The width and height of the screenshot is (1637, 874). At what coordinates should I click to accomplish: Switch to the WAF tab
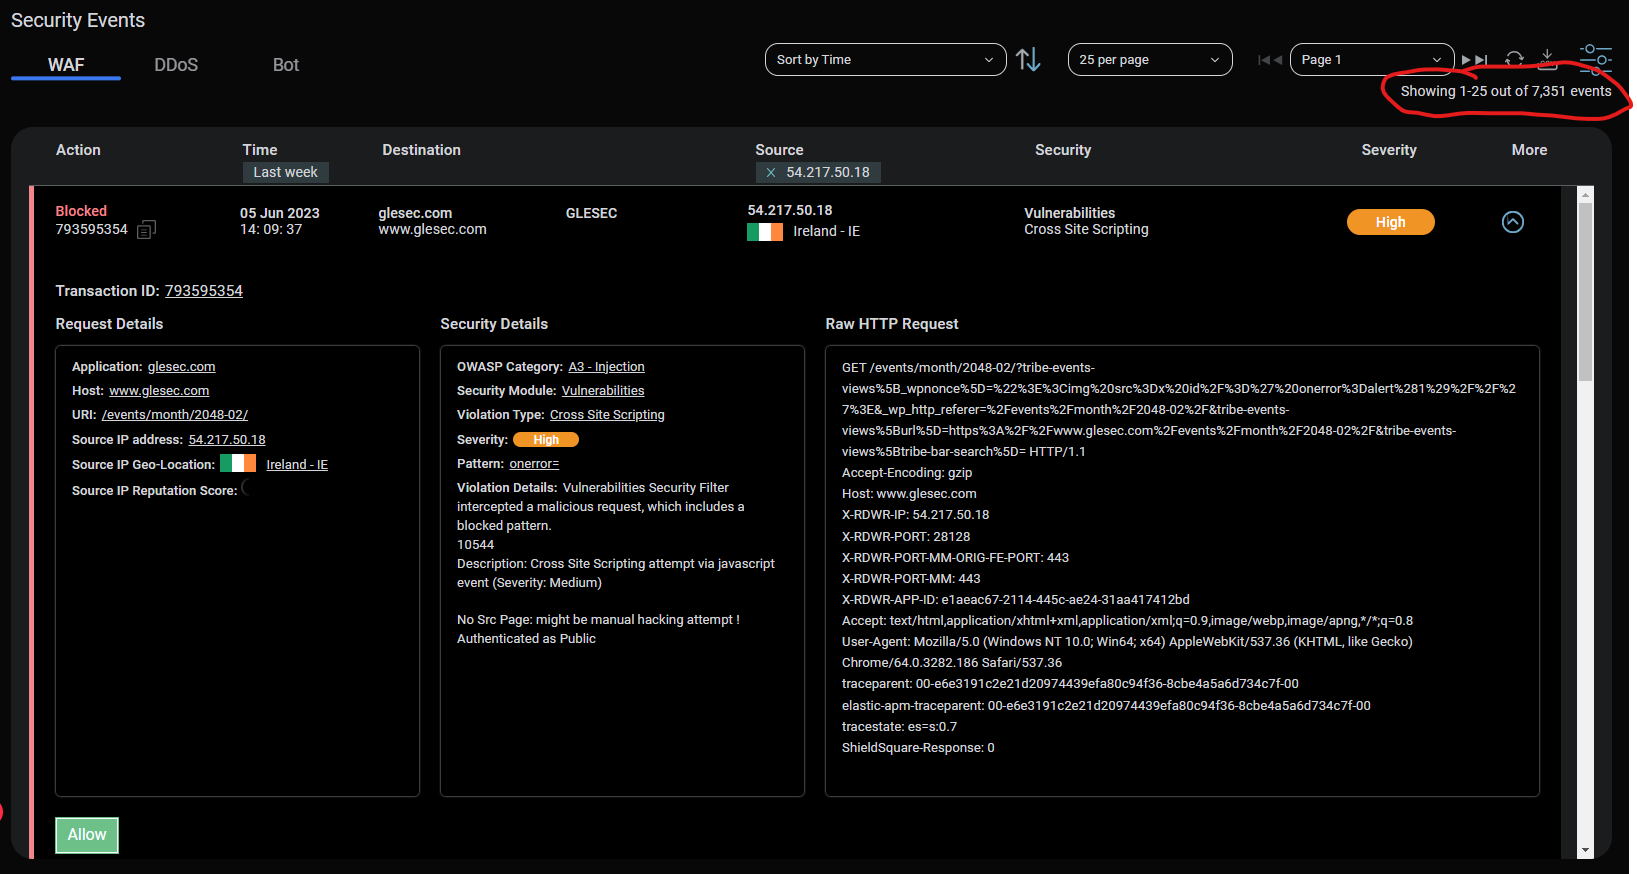66,65
